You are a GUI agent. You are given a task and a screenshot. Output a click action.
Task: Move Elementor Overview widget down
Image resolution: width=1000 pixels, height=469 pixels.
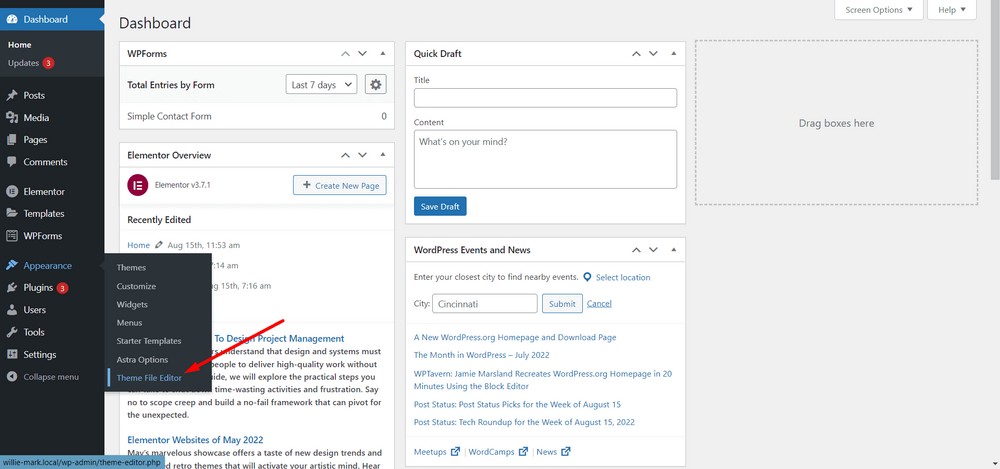tap(362, 155)
